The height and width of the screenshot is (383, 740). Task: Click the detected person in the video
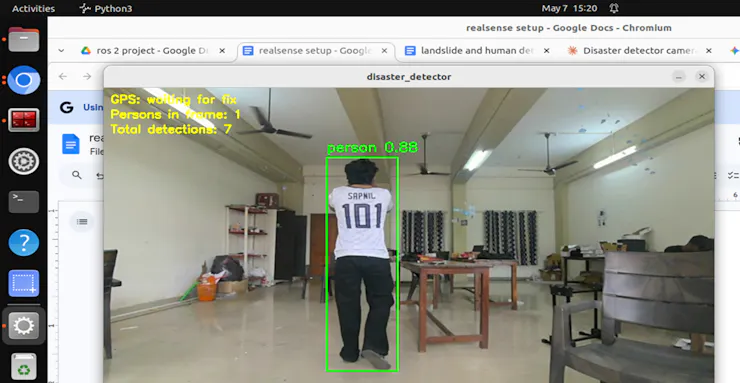(x=362, y=264)
